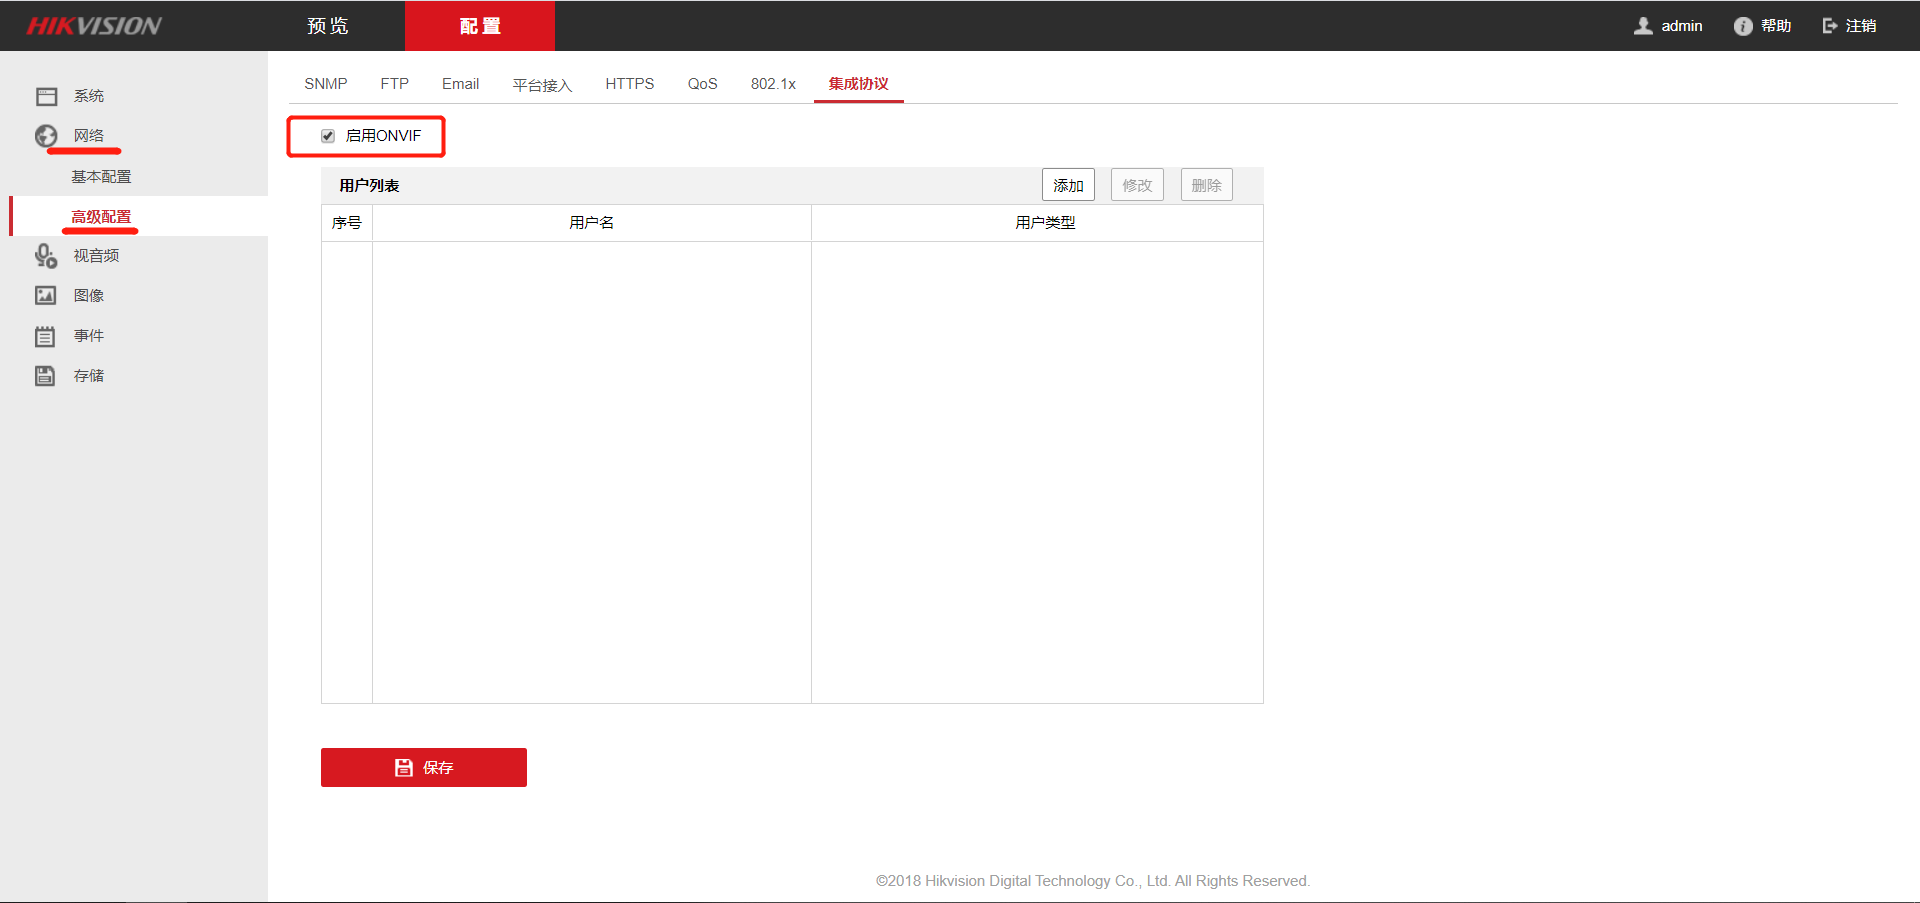This screenshot has height=903, width=1920.
Task: Click the 添加 add user button
Action: pos(1068,185)
